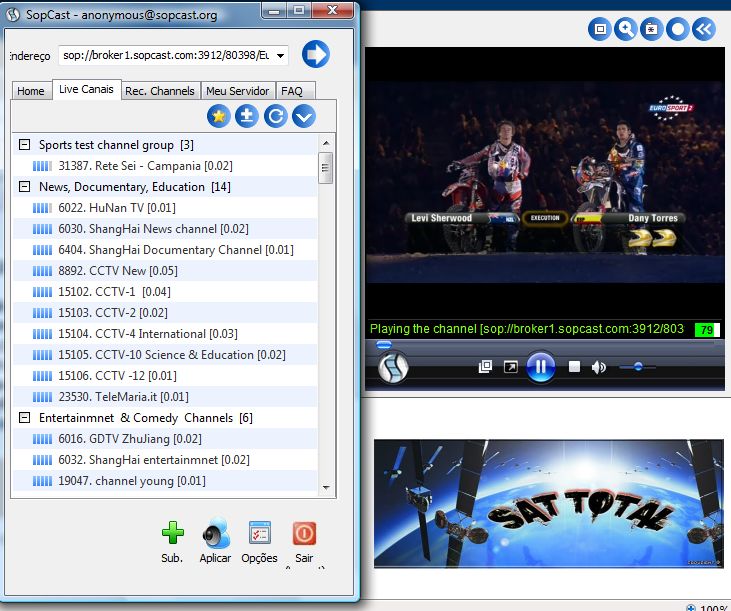Stop the video playback
This screenshot has height=611, width=731.
[574, 367]
